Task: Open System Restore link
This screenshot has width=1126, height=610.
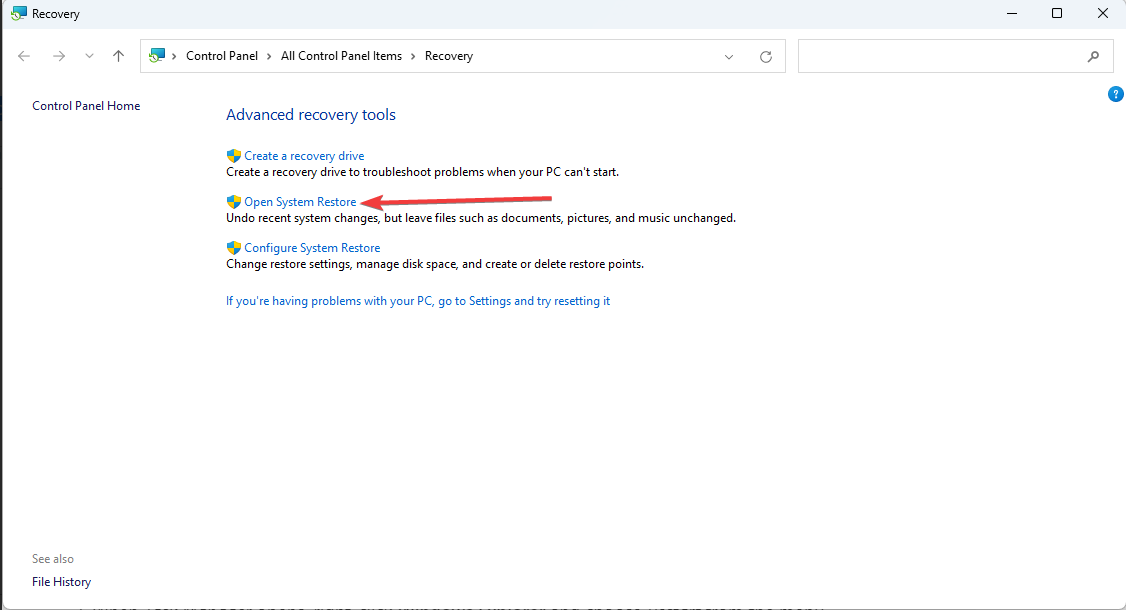Action: click(x=300, y=202)
